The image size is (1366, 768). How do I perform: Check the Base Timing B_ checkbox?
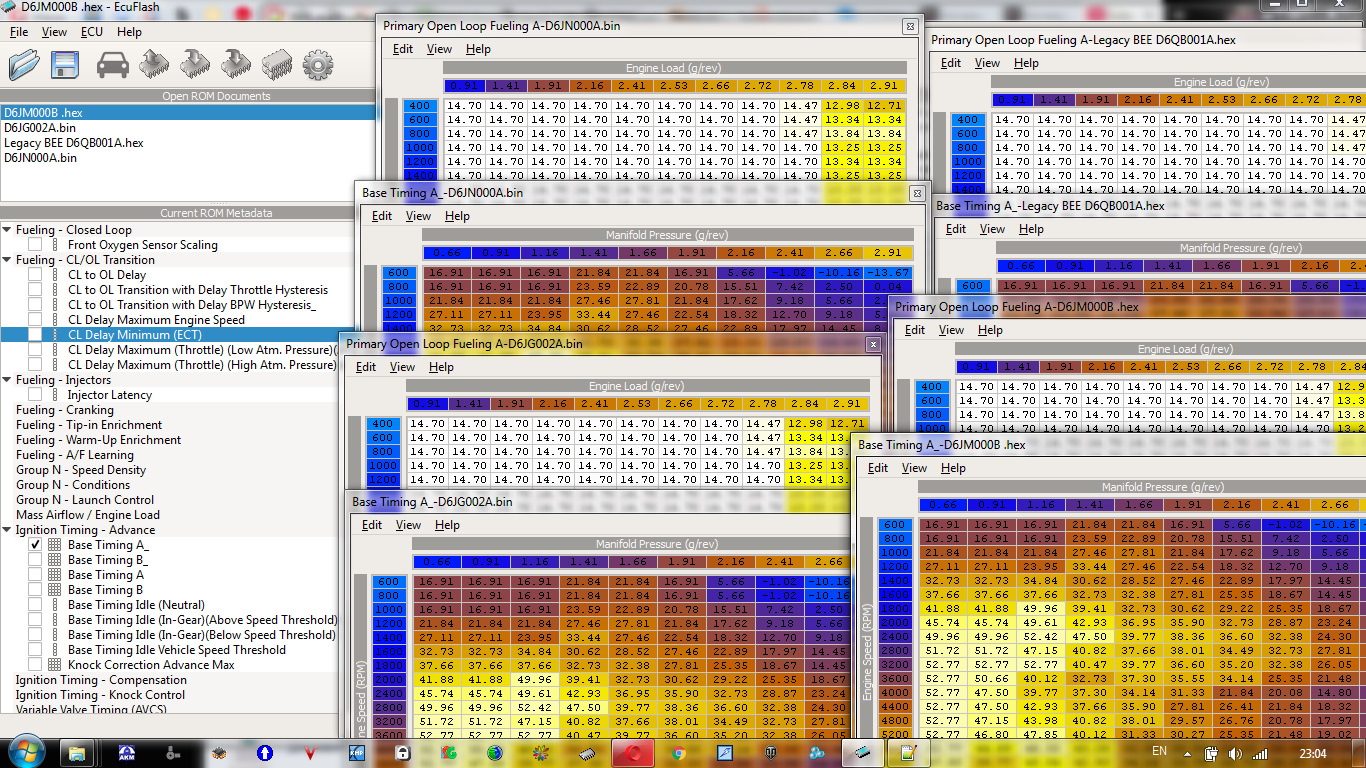click(x=35, y=560)
